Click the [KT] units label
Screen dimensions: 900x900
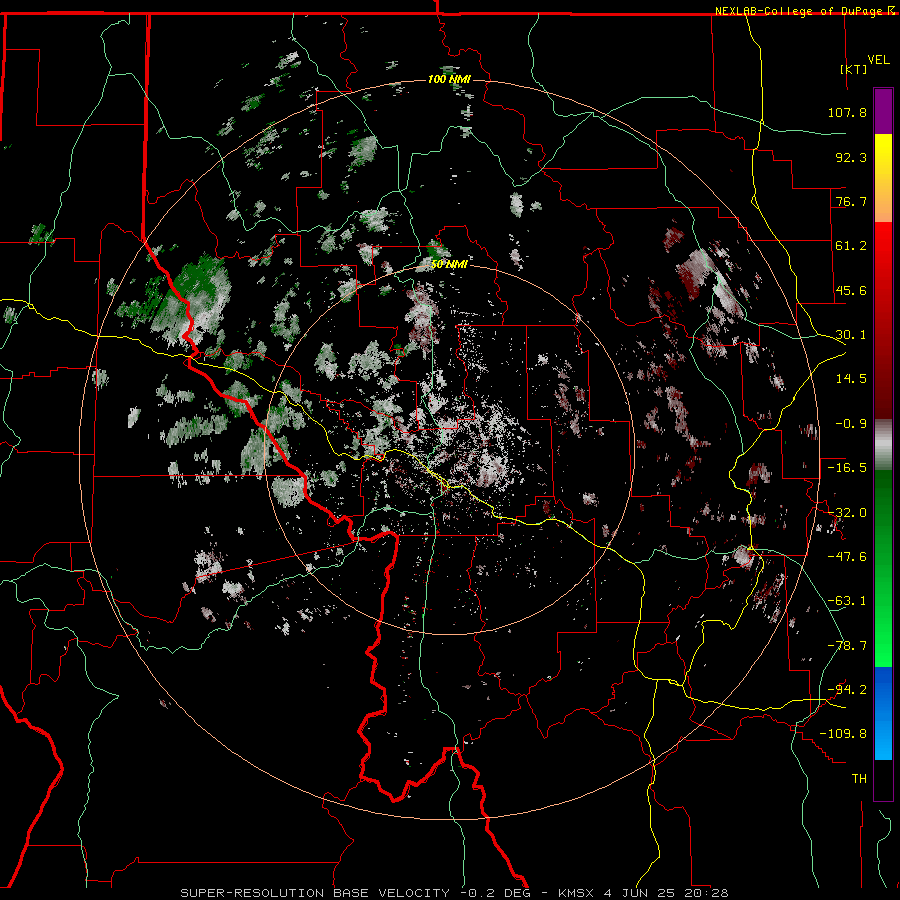pyautogui.click(x=854, y=69)
